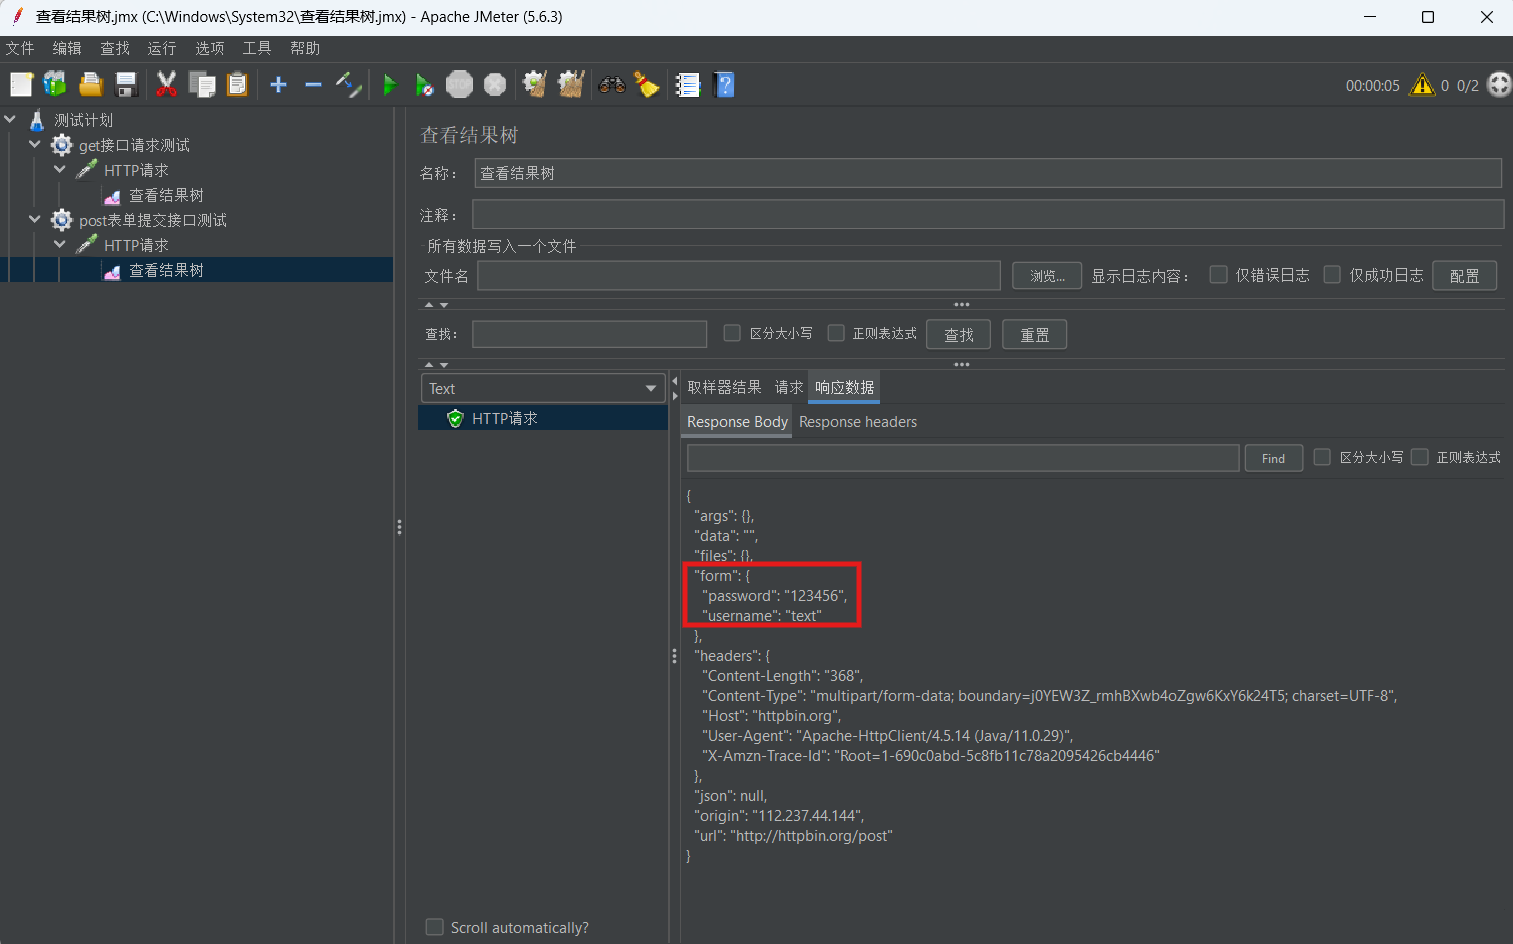Toggle 区分大小写 next to 查找 field
The image size is (1513, 944).
pyautogui.click(x=732, y=333)
